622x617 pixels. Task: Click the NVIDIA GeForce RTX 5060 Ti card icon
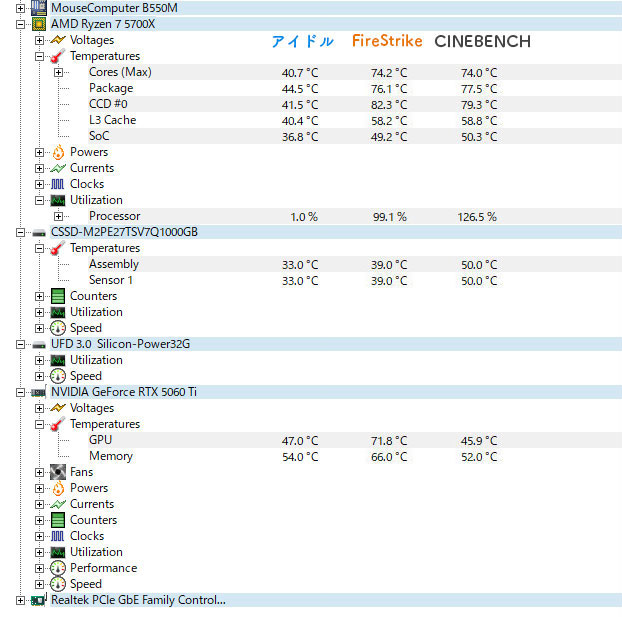(x=39, y=392)
